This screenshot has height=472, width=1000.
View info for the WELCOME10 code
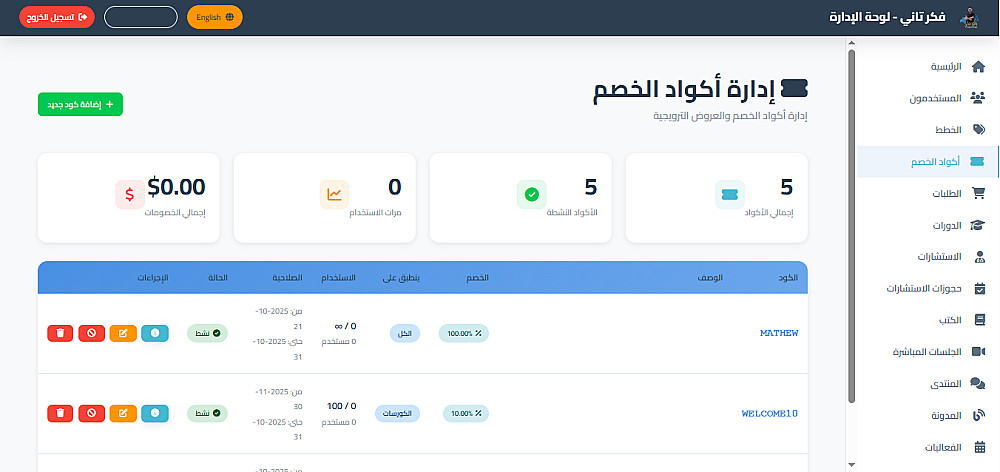(154, 413)
